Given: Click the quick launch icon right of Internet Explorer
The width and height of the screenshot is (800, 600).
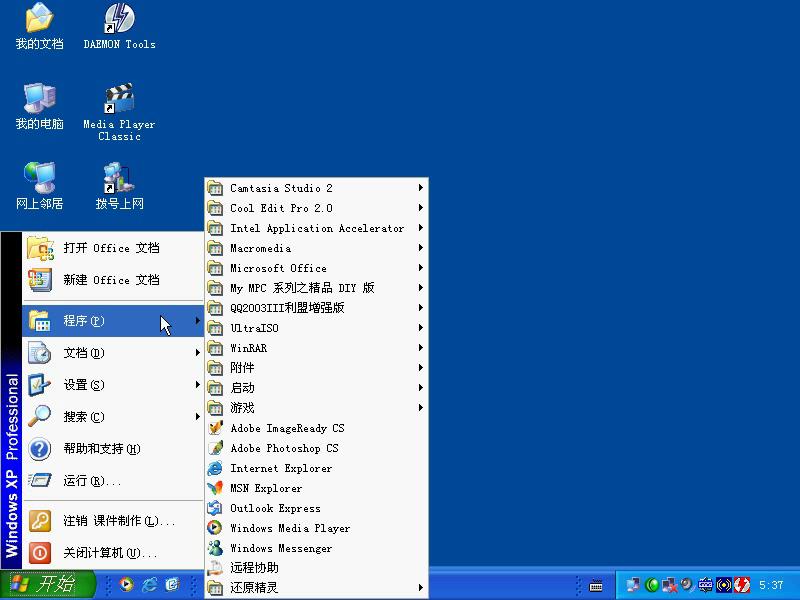Looking at the screenshot, I should [x=172, y=584].
